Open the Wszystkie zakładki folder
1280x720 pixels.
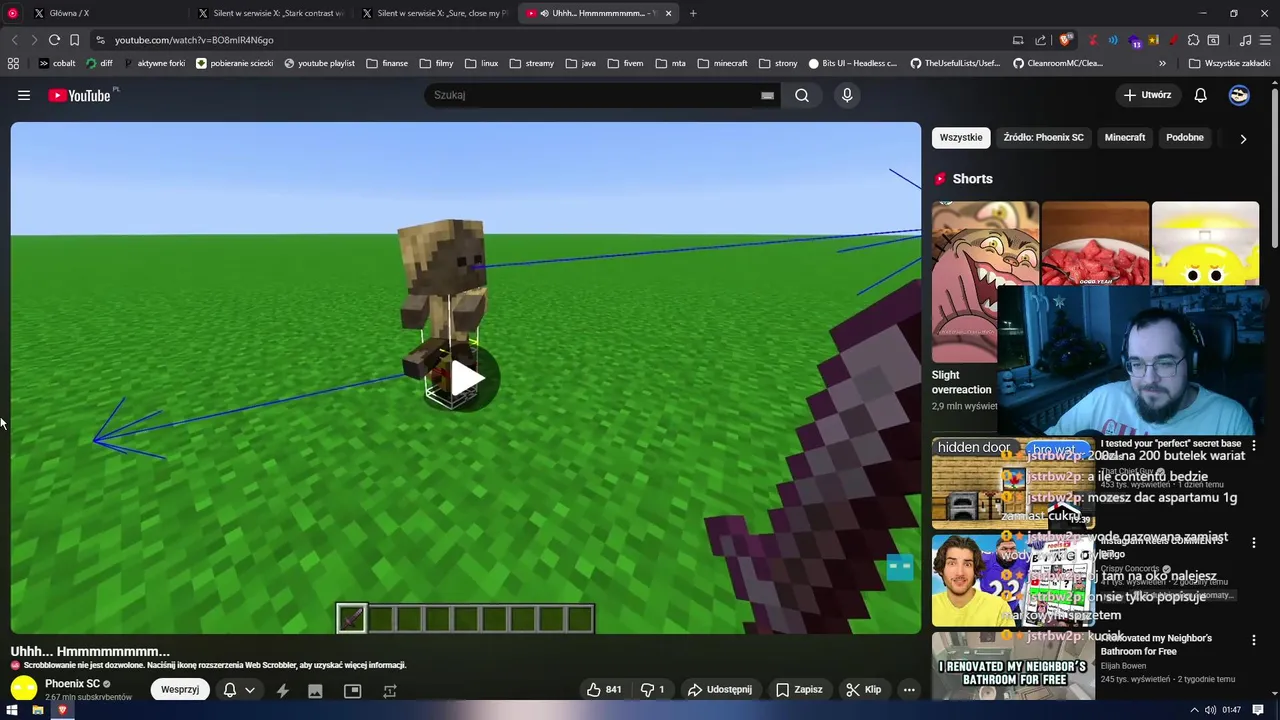coord(1229,63)
